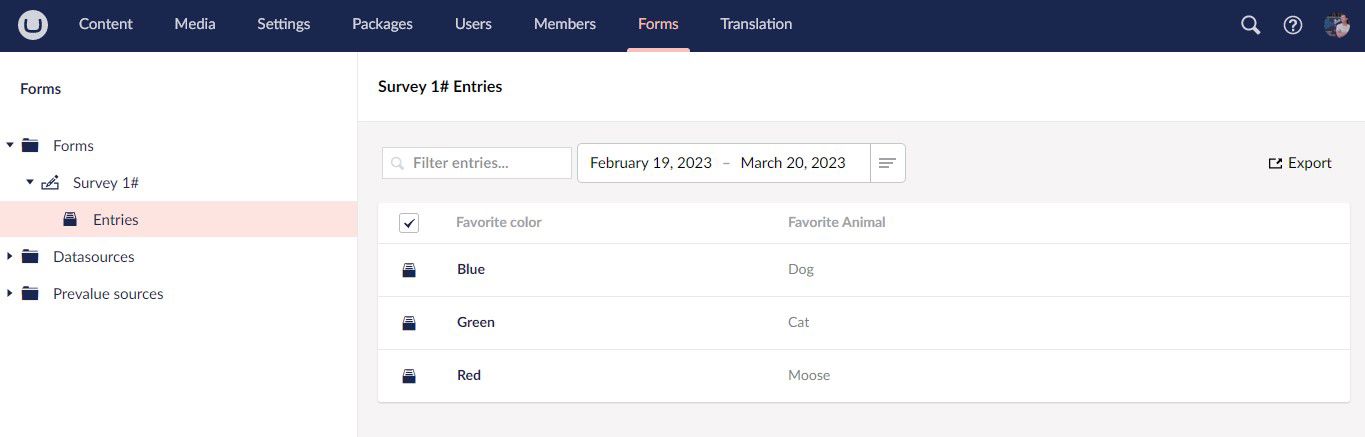
Task: Click the entry icon beside Green
Action: pos(409,323)
